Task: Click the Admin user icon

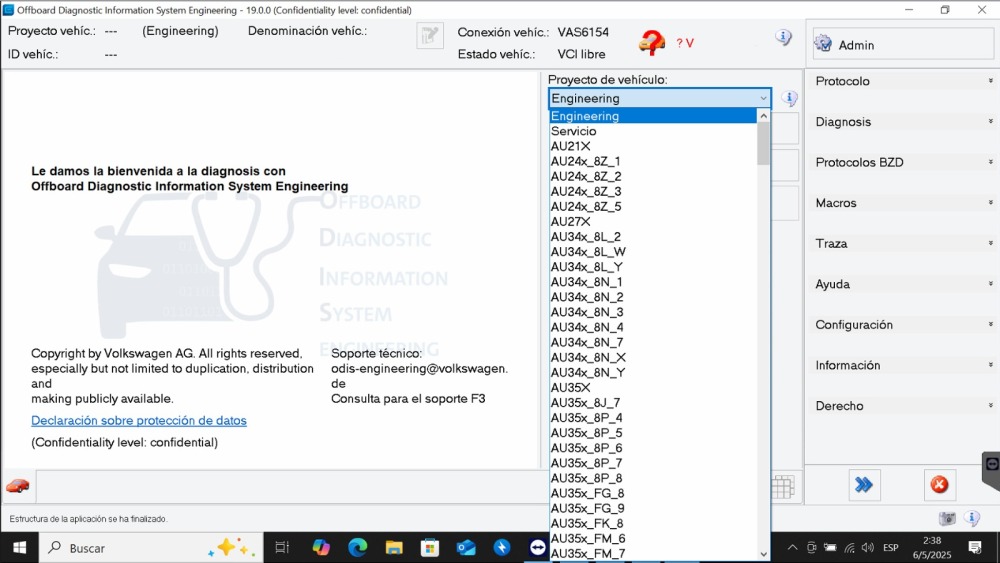Action: [x=823, y=43]
